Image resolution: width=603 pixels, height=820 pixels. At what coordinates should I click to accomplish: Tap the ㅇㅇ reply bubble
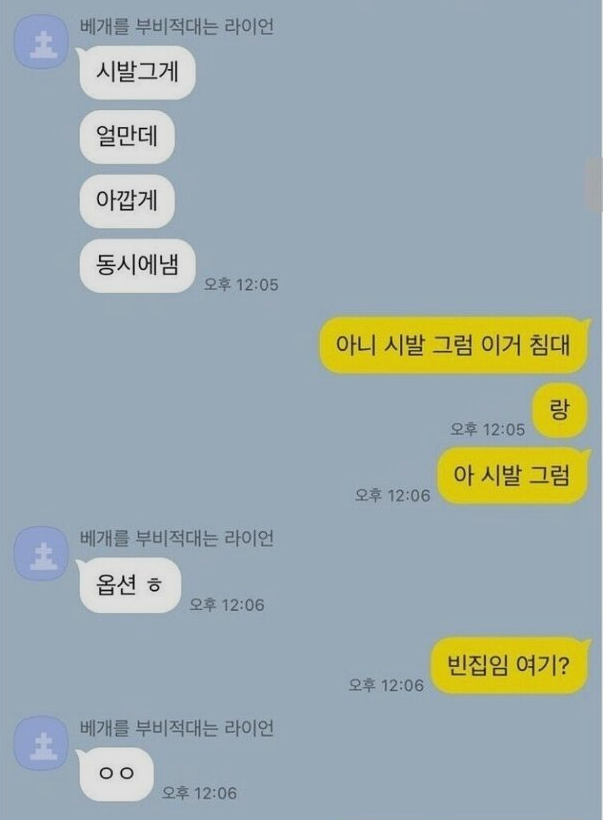116,774
